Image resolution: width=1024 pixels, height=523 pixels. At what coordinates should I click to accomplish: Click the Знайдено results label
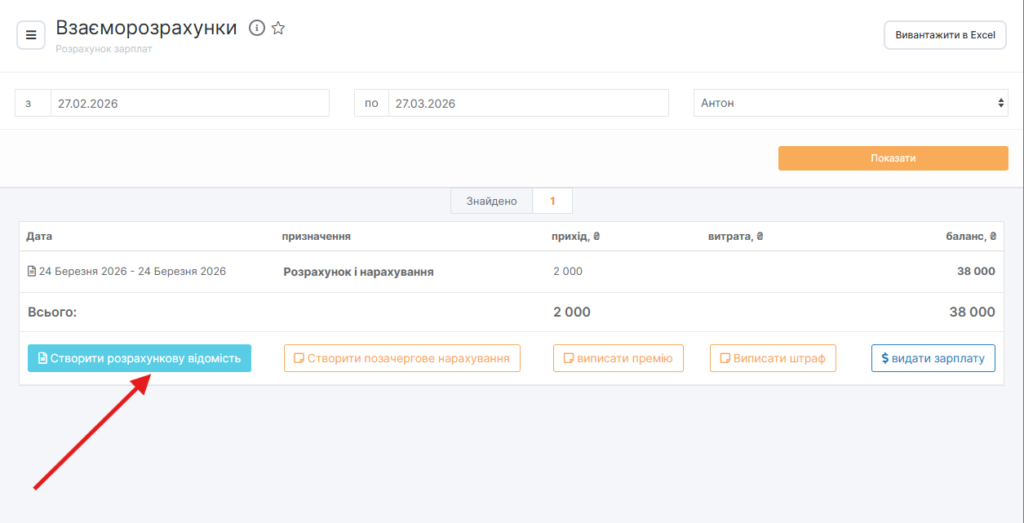click(491, 201)
